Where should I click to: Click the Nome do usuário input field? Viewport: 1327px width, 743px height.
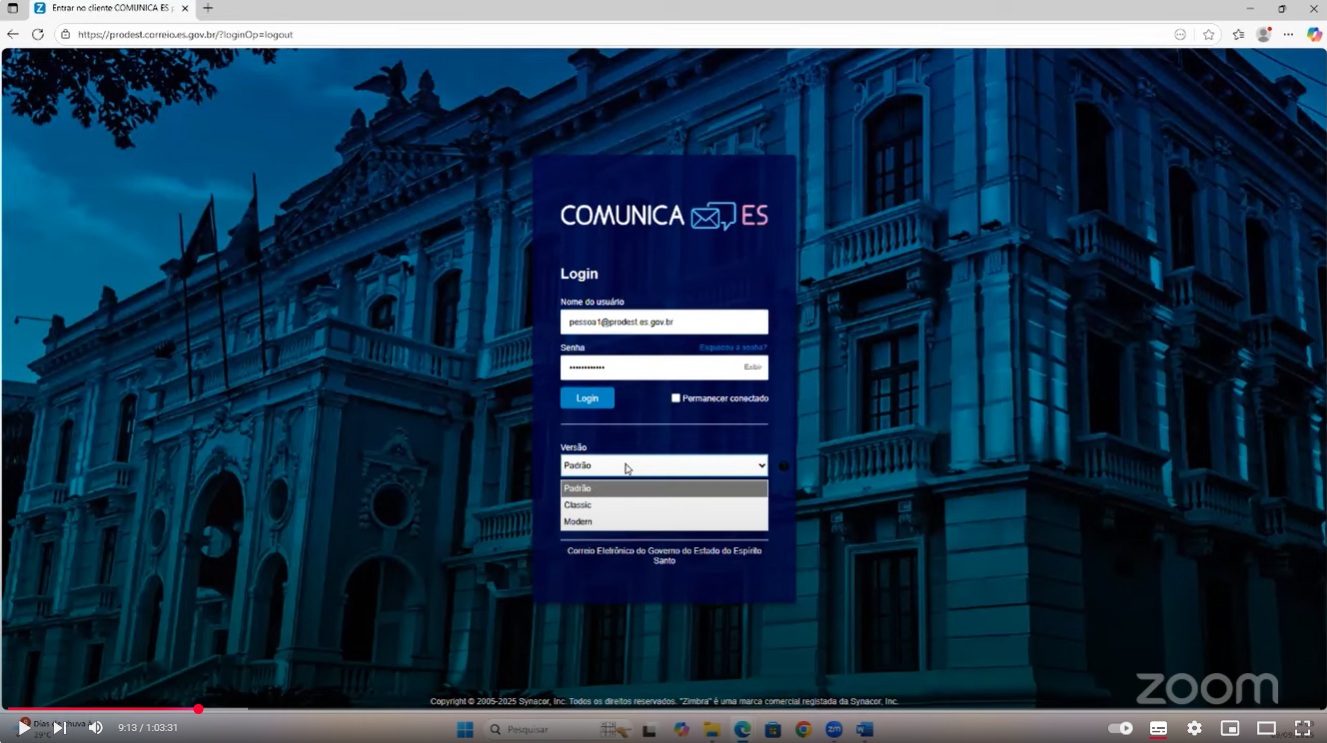coord(664,321)
